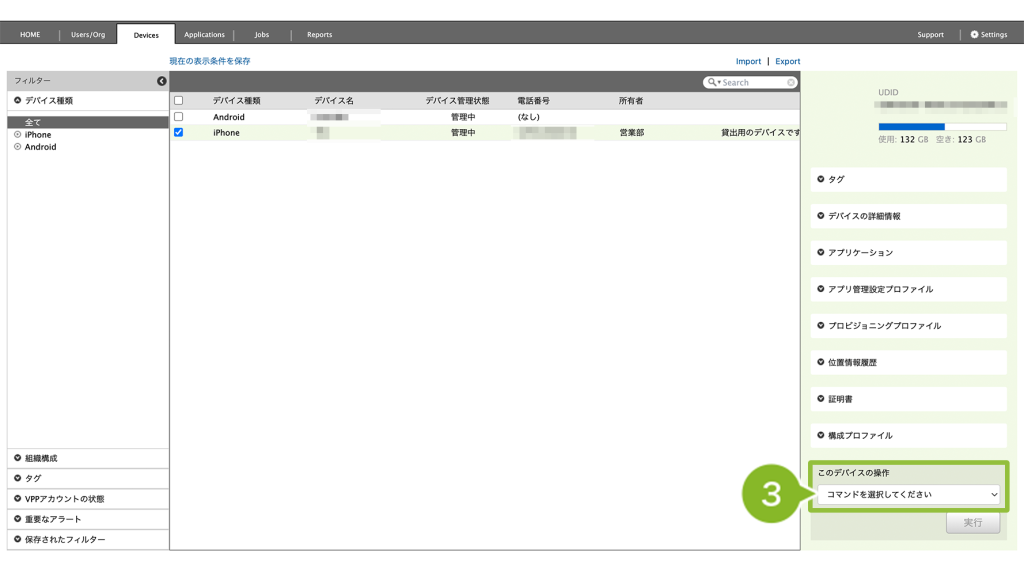Sort by デバイス管理状態 column header
The width and height of the screenshot is (1024, 576).
pos(457,101)
